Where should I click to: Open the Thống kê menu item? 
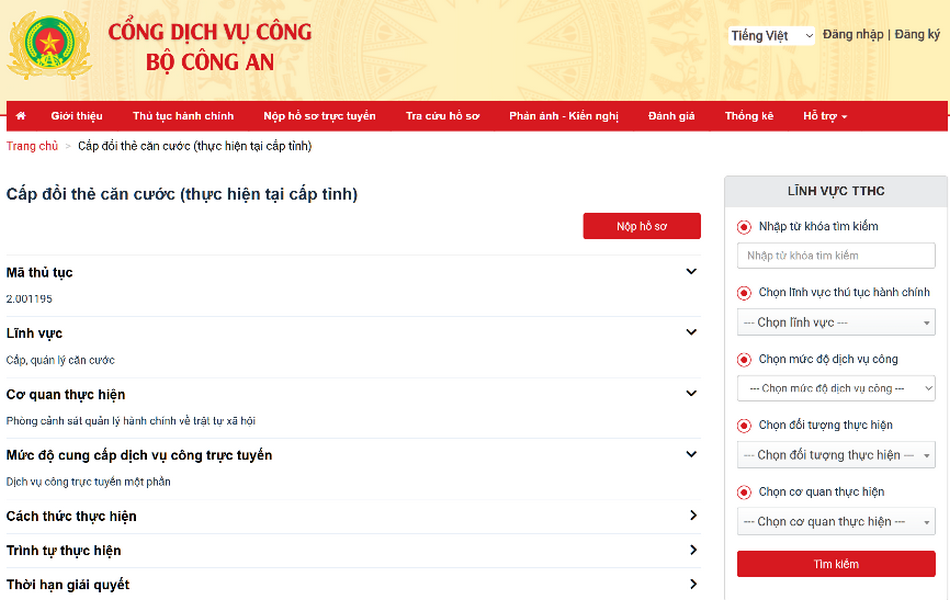pos(749,116)
